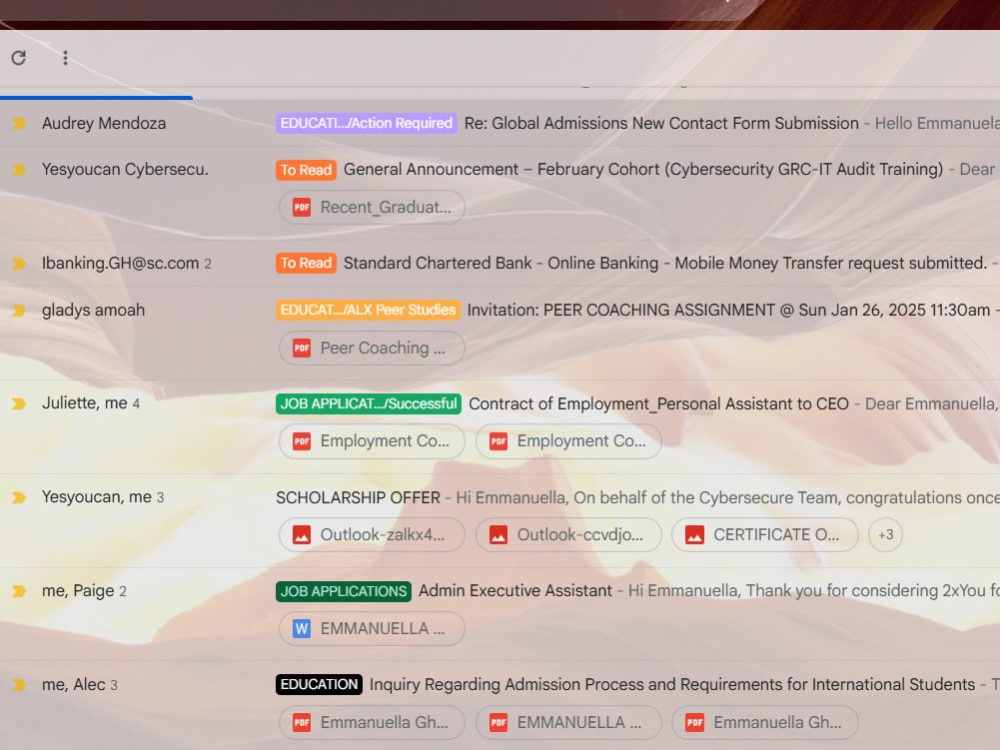Toggle importance marker for Yesyoucan, me email

pyautogui.click(x=19, y=497)
